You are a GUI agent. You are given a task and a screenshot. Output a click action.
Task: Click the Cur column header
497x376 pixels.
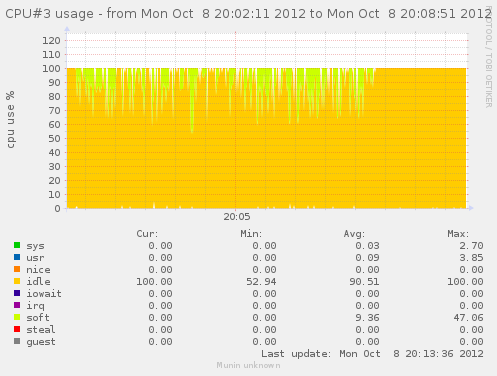(x=147, y=234)
